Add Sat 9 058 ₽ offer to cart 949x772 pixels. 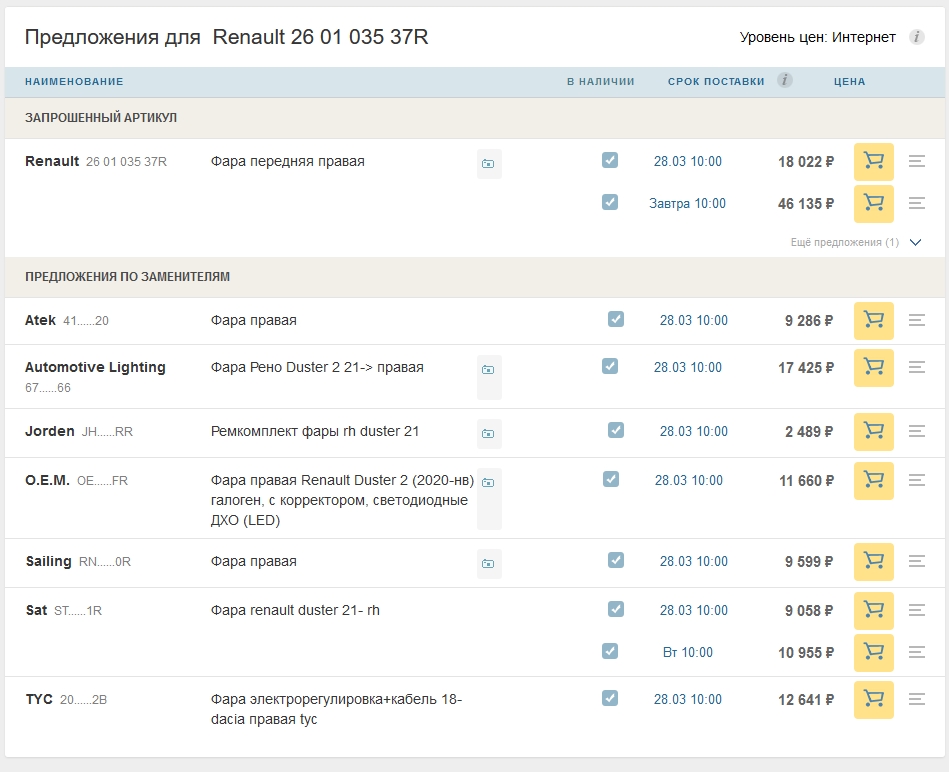click(873, 610)
